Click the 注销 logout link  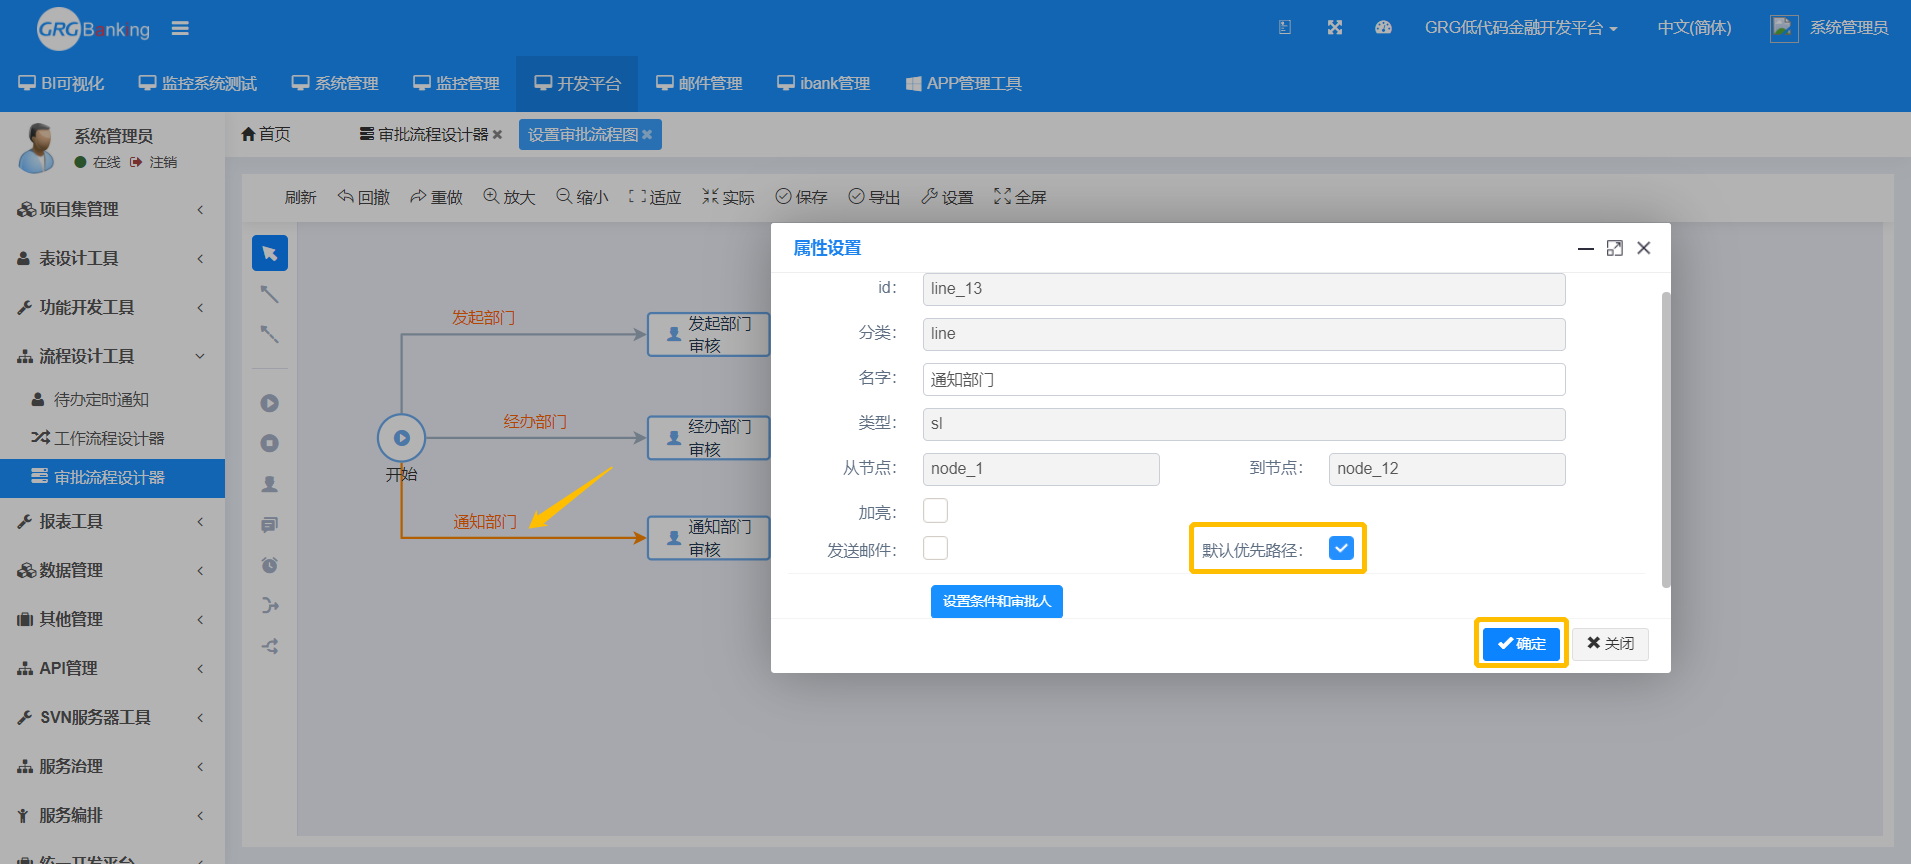(154, 162)
